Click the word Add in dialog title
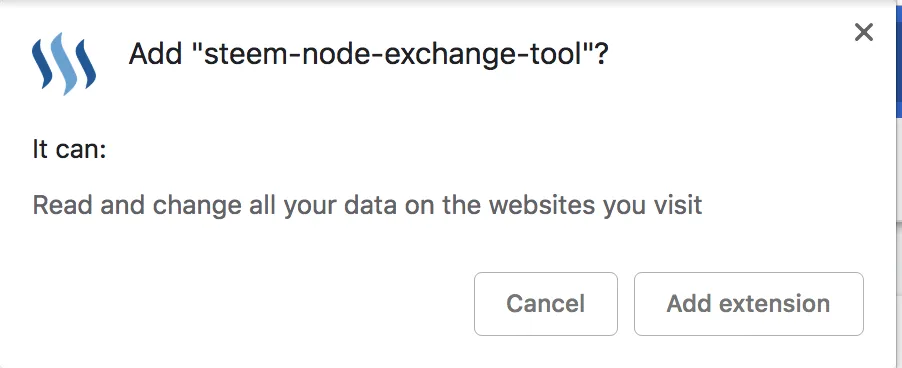Image resolution: width=902 pixels, height=368 pixels. (x=153, y=55)
